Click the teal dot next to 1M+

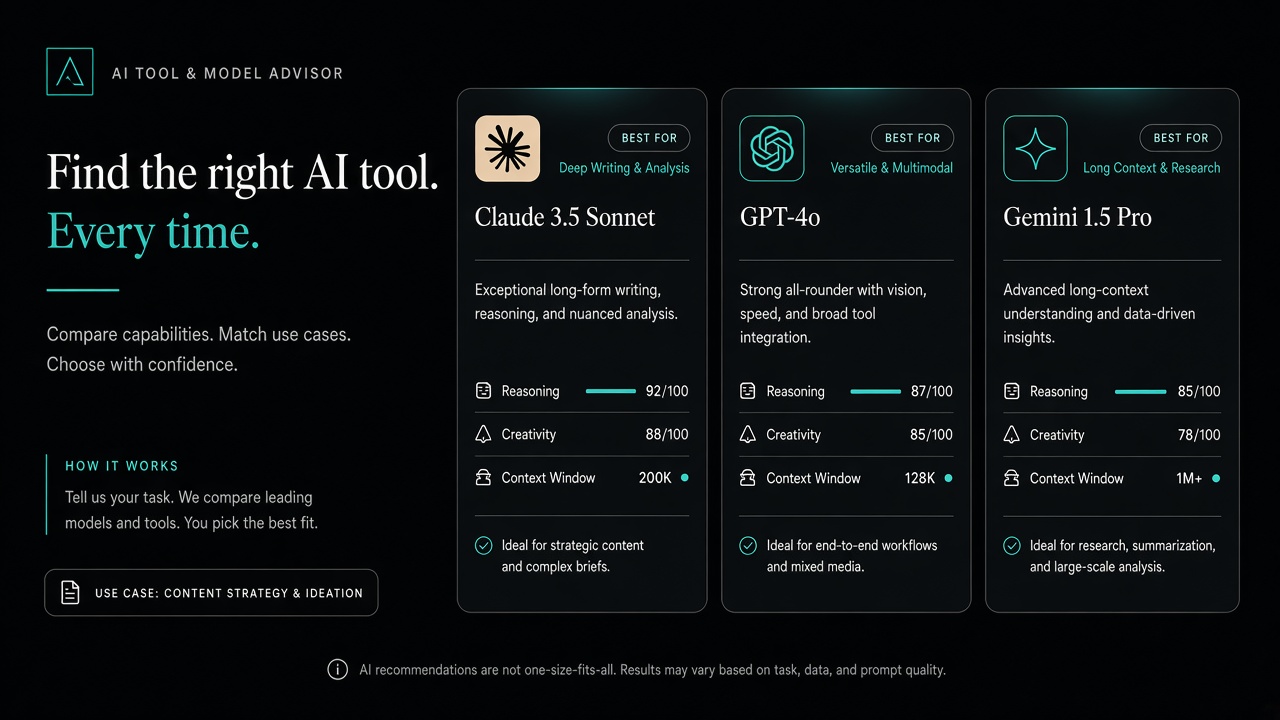1216,478
